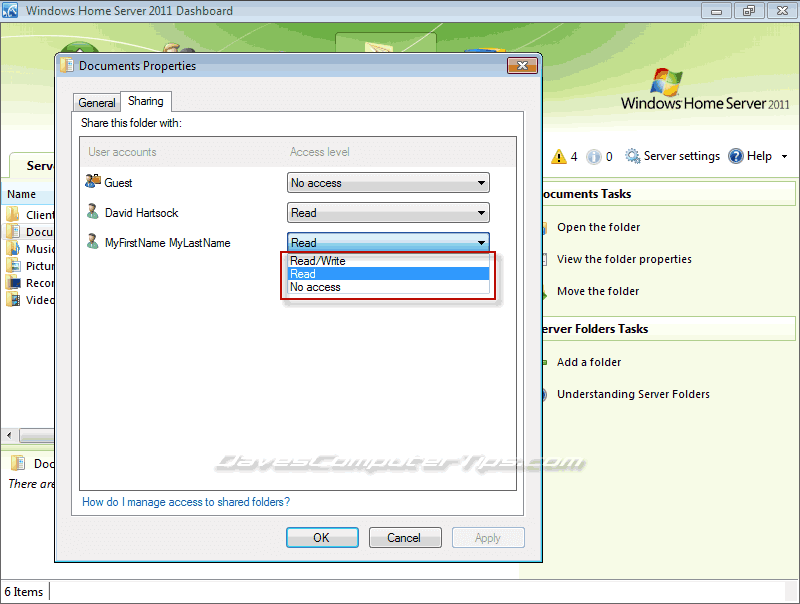The image size is (800, 604).
Task: Select the MyFirstName MyLastName user name
Action: (167, 243)
